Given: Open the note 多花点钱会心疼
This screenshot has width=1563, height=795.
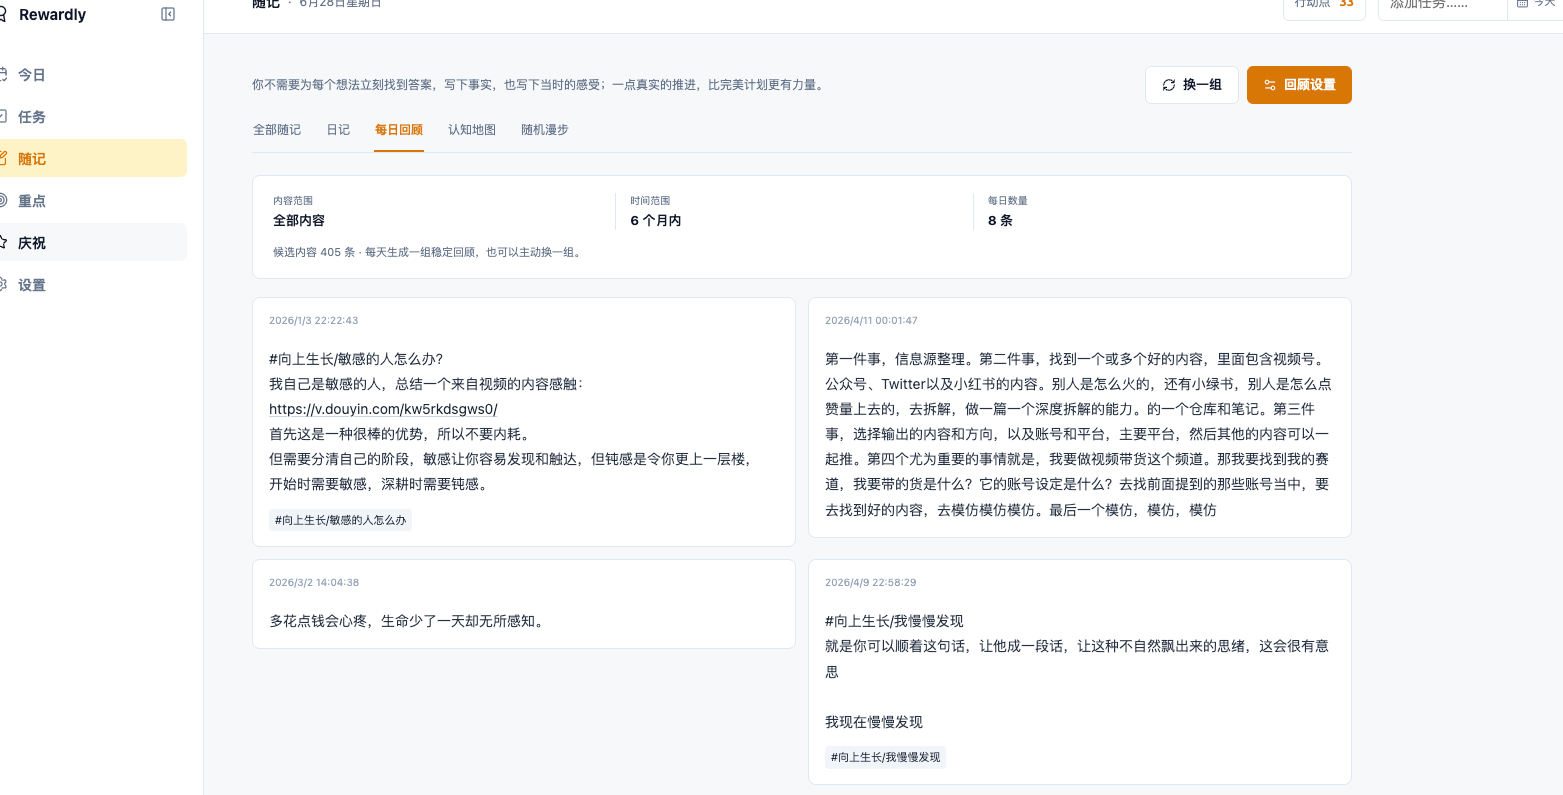Looking at the screenshot, I should pyautogui.click(x=524, y=604).
